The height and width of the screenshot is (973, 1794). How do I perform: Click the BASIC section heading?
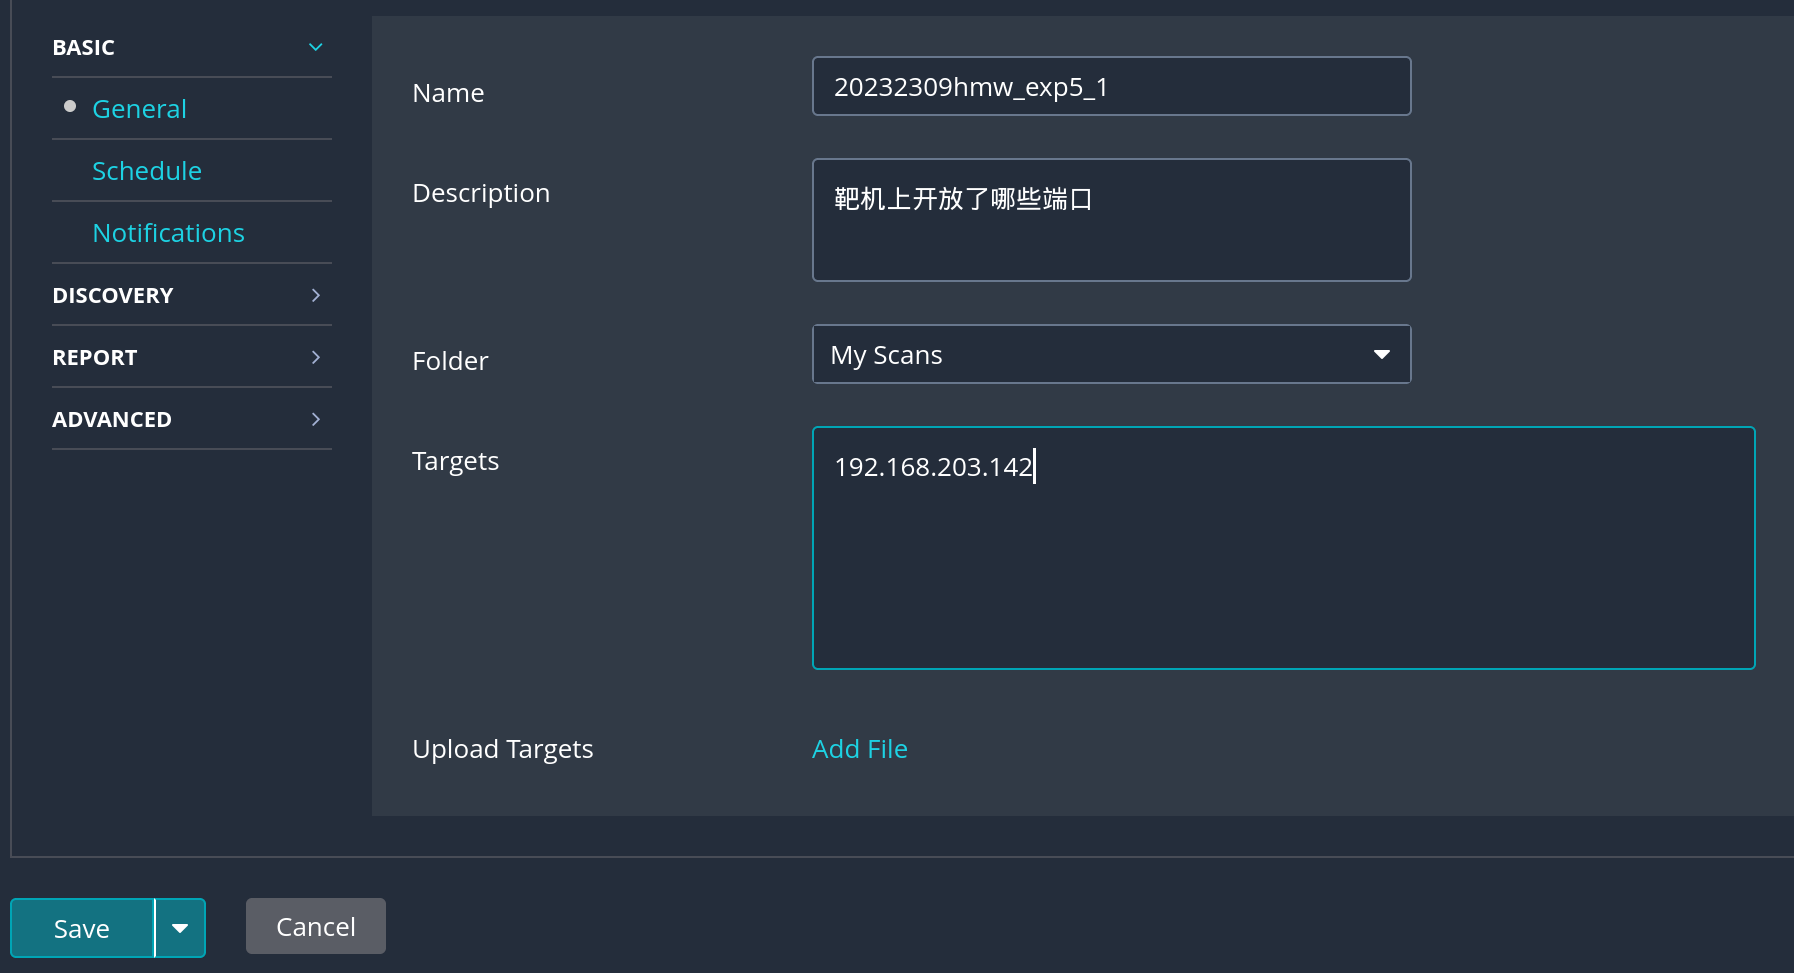(84, 47)
